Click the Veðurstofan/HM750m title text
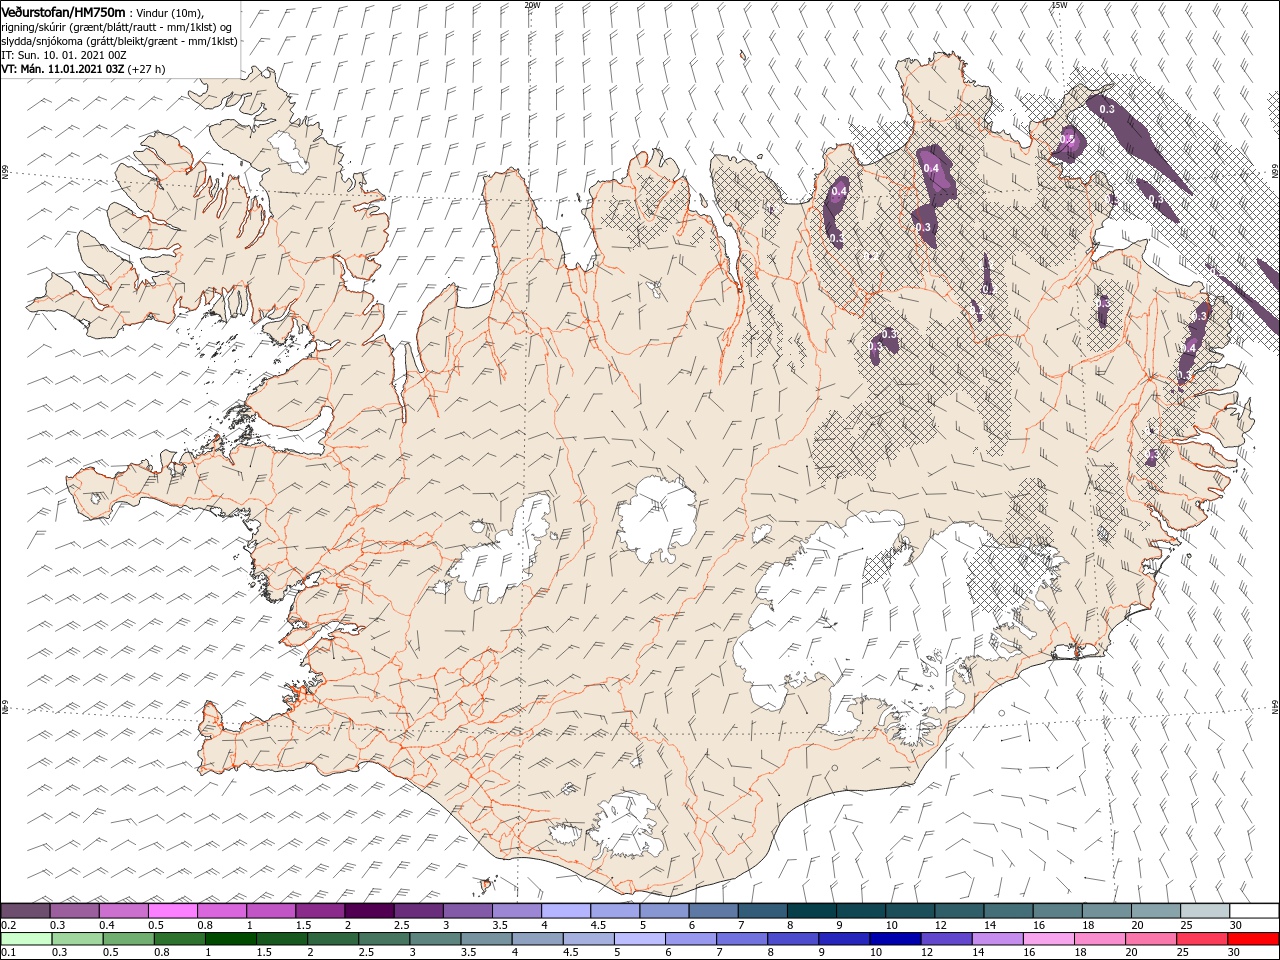1280x960 pixels. (x=63, y=11)
